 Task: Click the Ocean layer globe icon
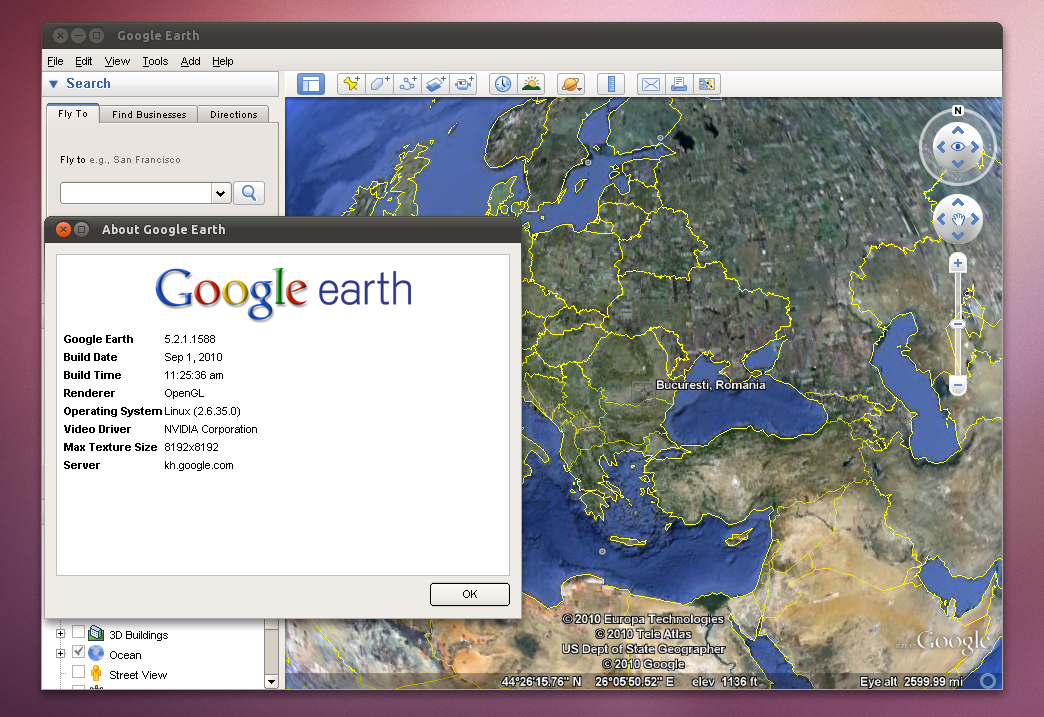(97, 653)
